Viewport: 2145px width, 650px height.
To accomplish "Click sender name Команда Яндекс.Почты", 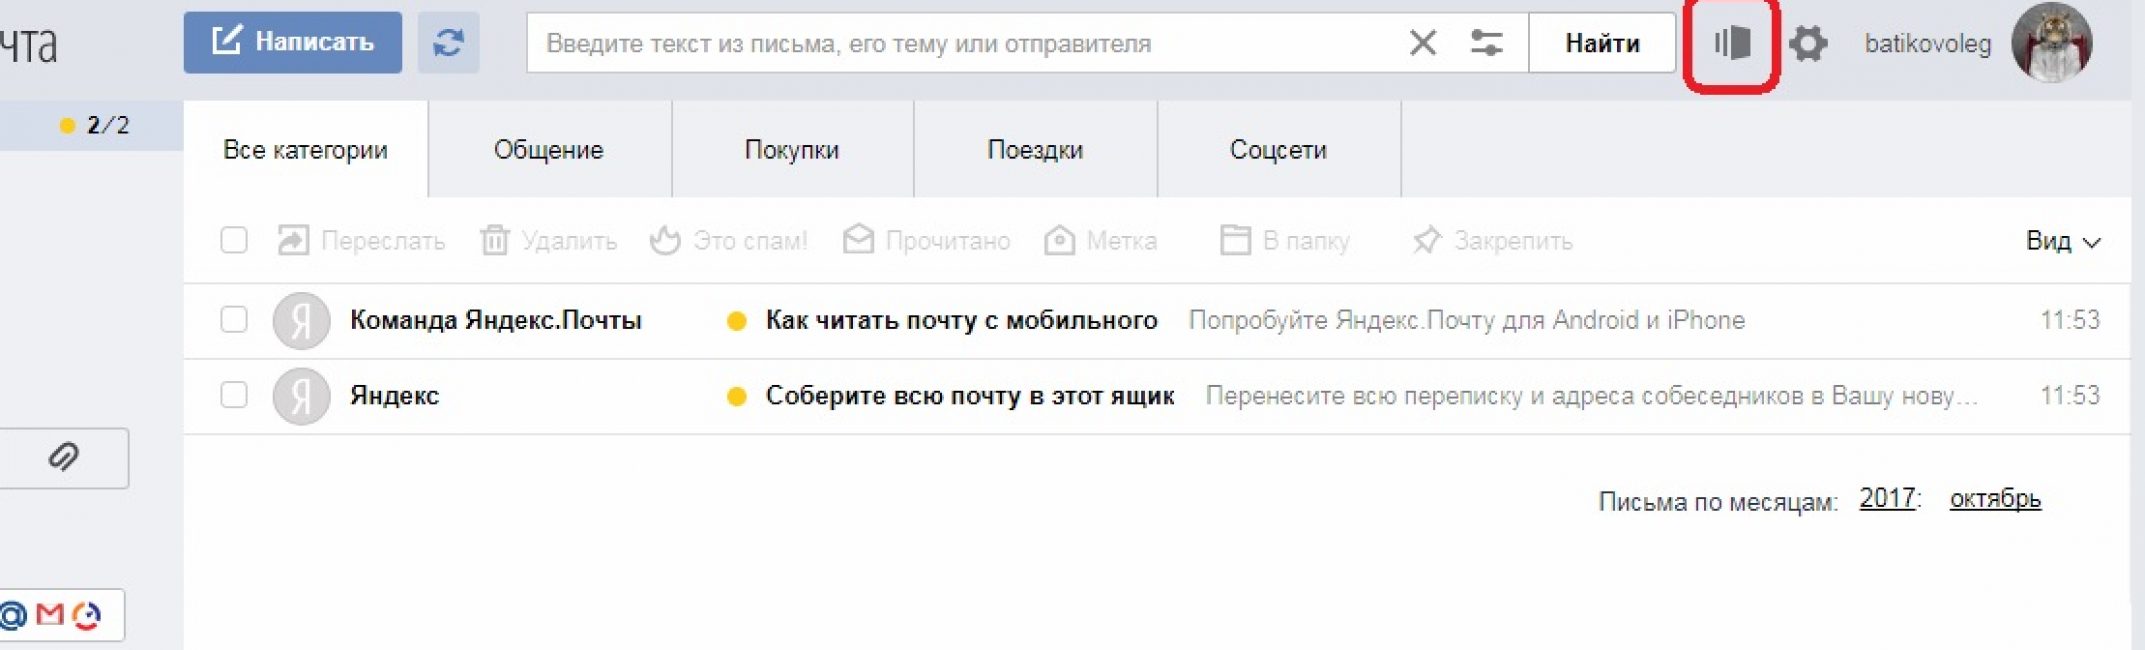I will pyautogui.click(x=496, y=320).
